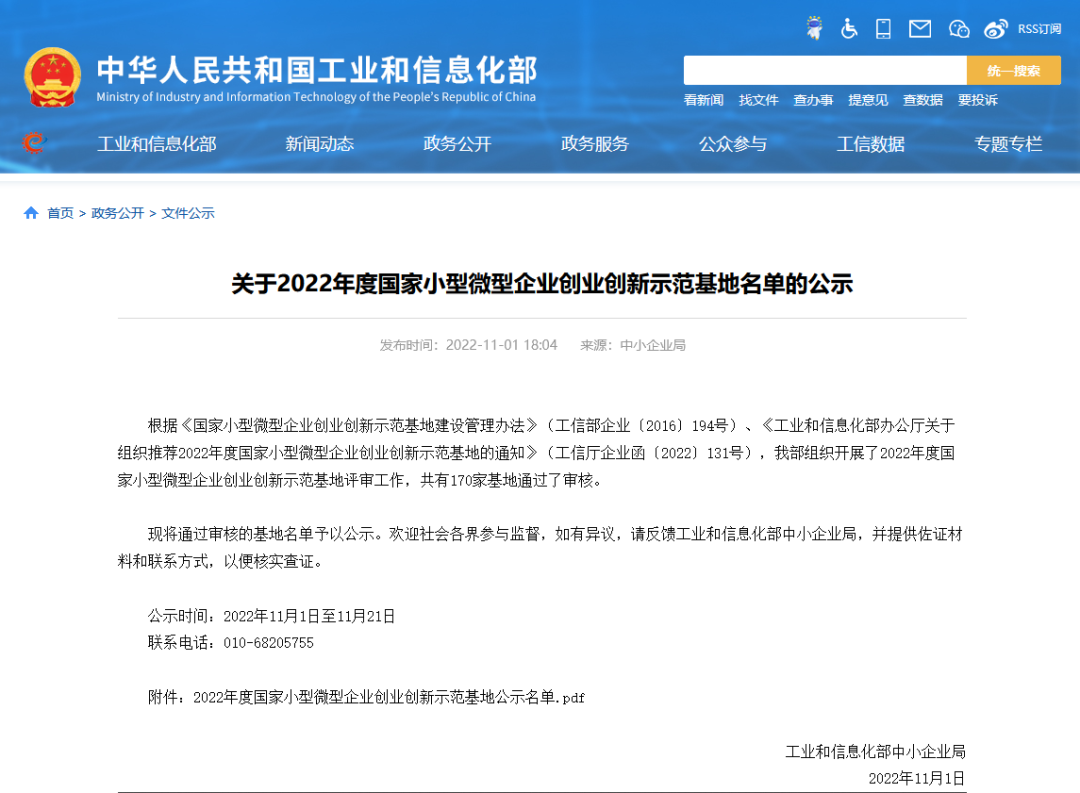Open 提意见 quick link
1080x793 pixels.
click(868, 100)
